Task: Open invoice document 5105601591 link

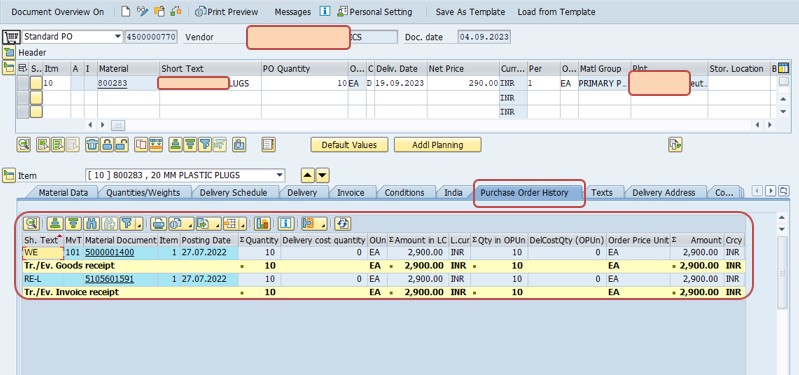Action: pos(110,279)
